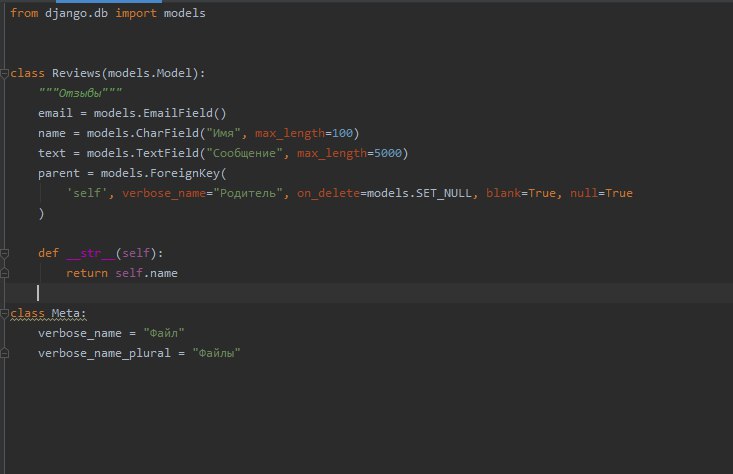The height and width of the screenshot is (474, 733).
Task: Click the underlined 'Meta' class name
Action: coord(65,313)
